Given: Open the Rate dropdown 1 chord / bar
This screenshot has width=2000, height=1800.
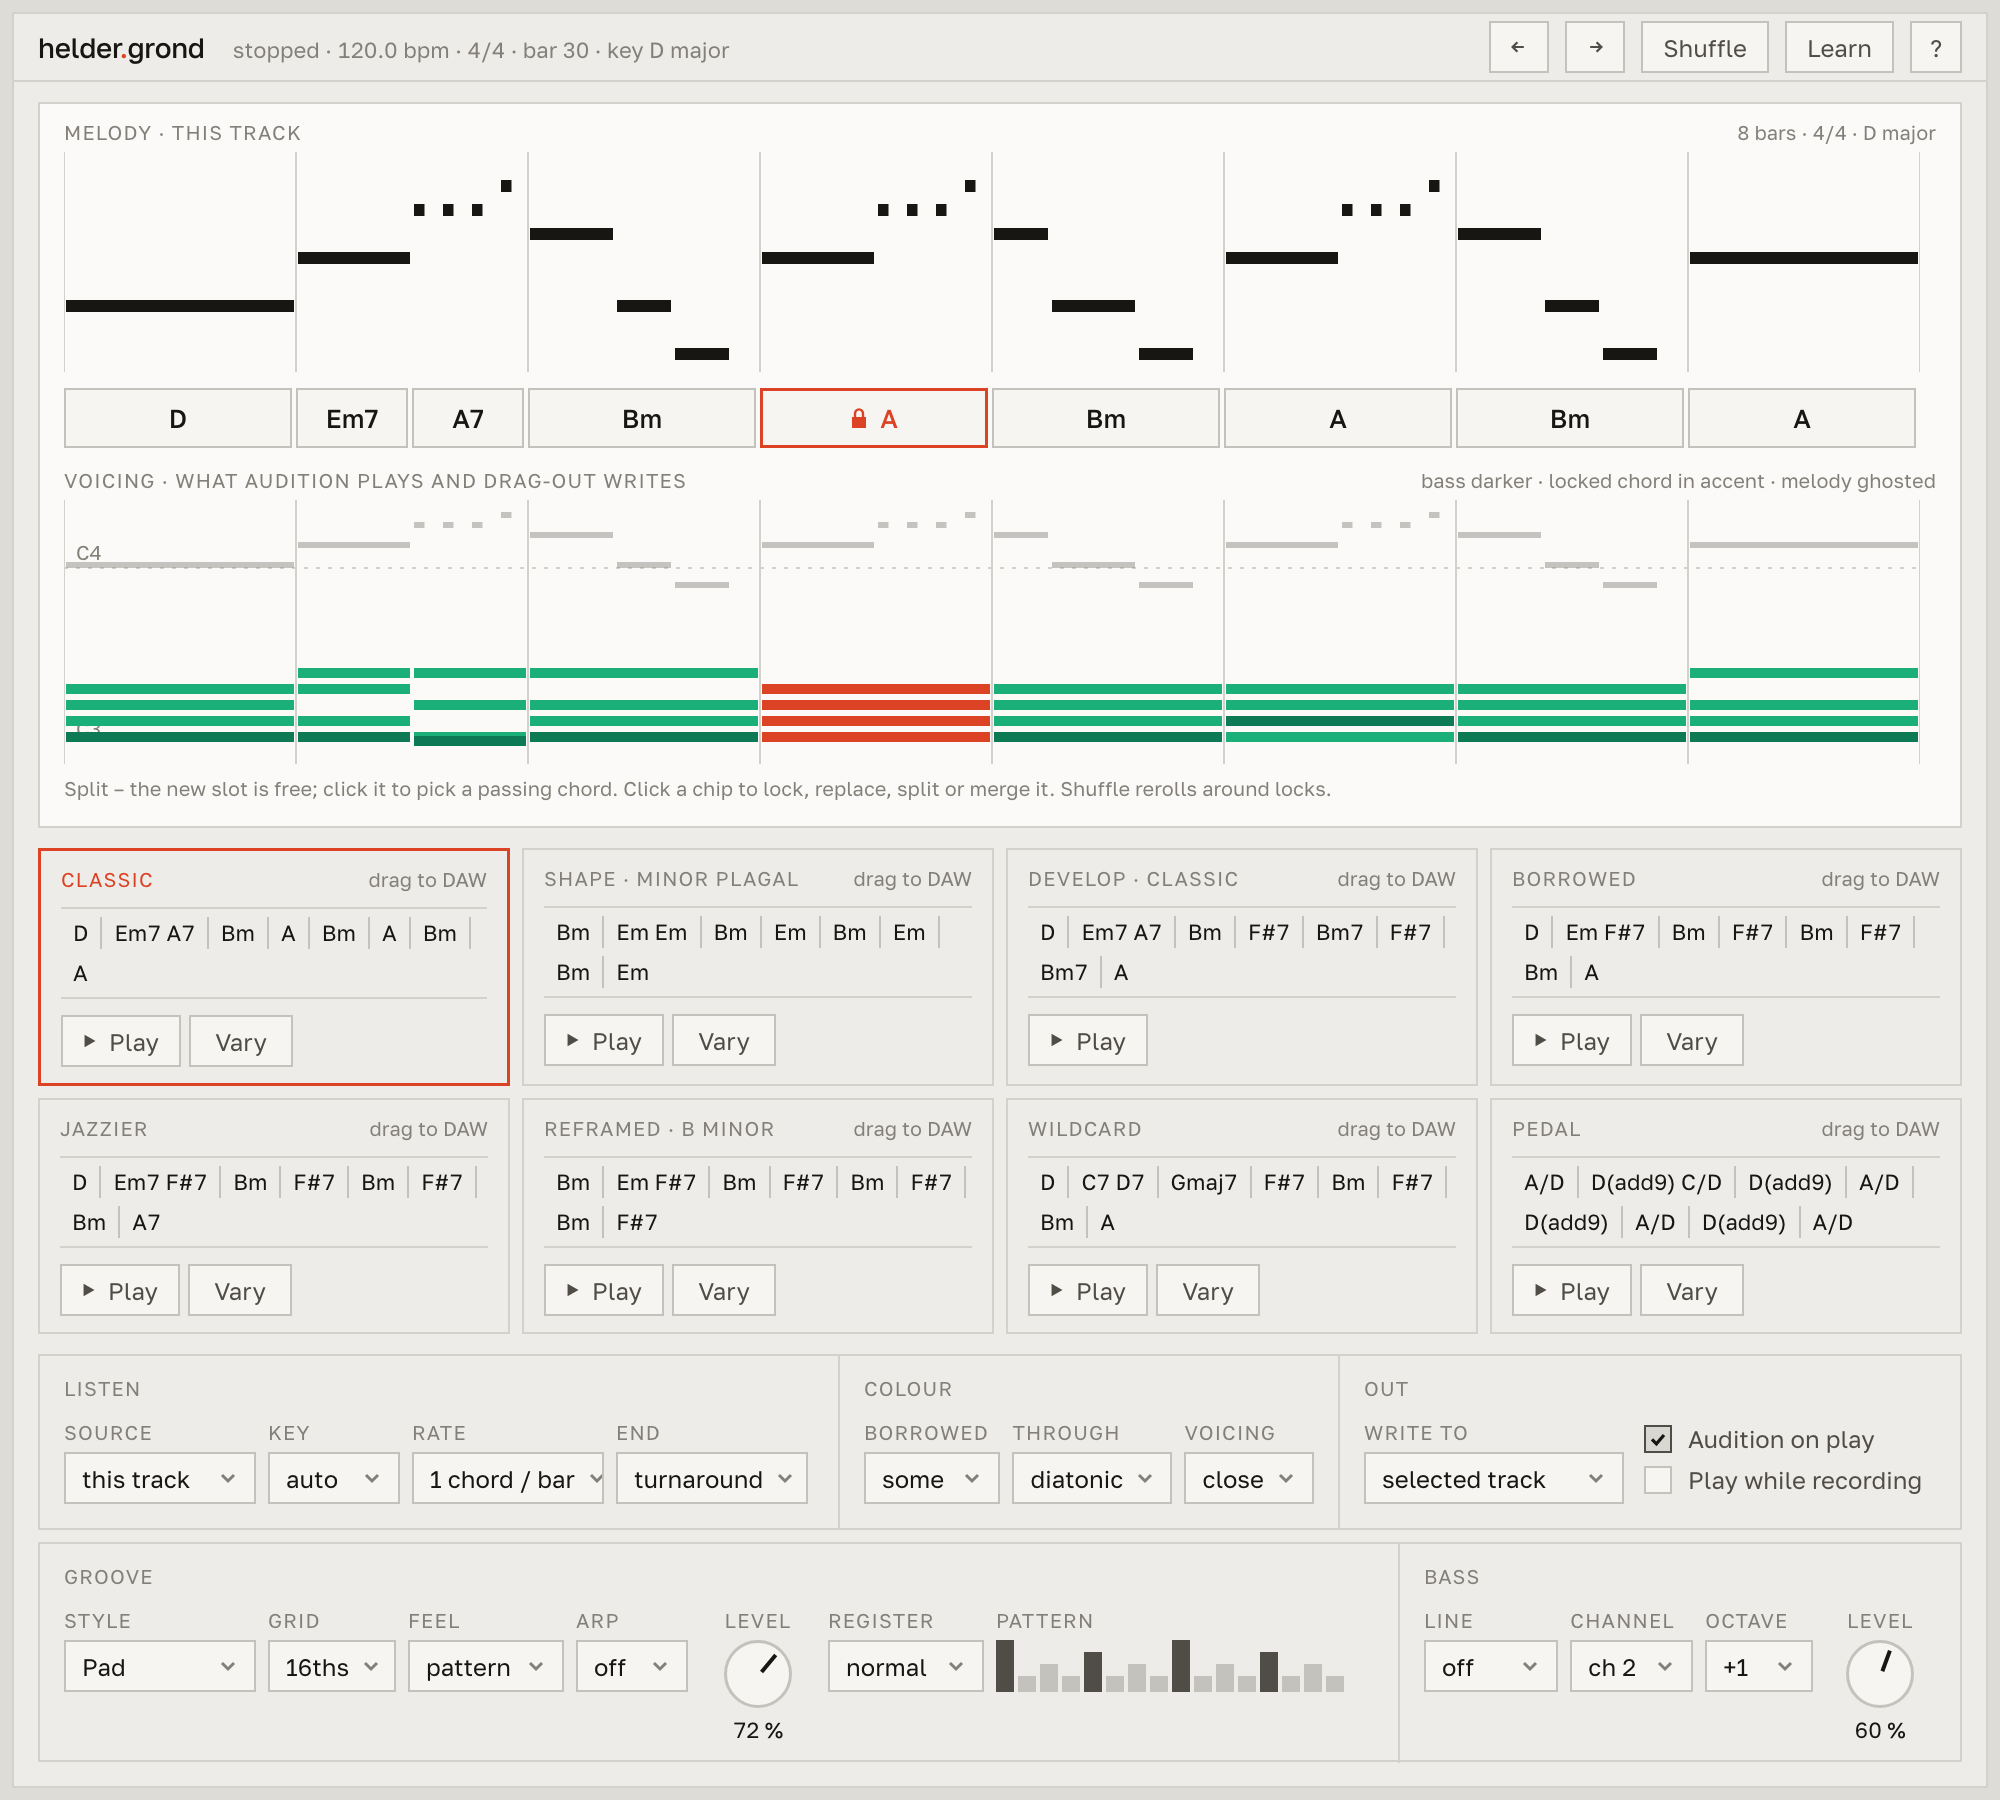Looking at the screenshot, I should pyautogui.click(x=508, y=1479).
